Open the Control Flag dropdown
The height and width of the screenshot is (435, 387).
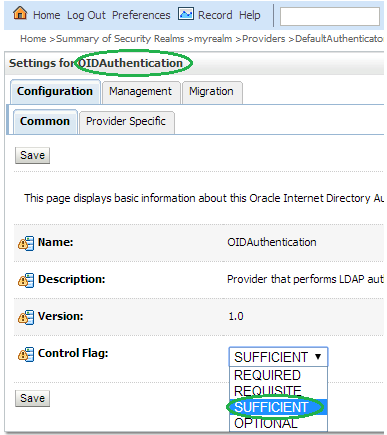278,357
